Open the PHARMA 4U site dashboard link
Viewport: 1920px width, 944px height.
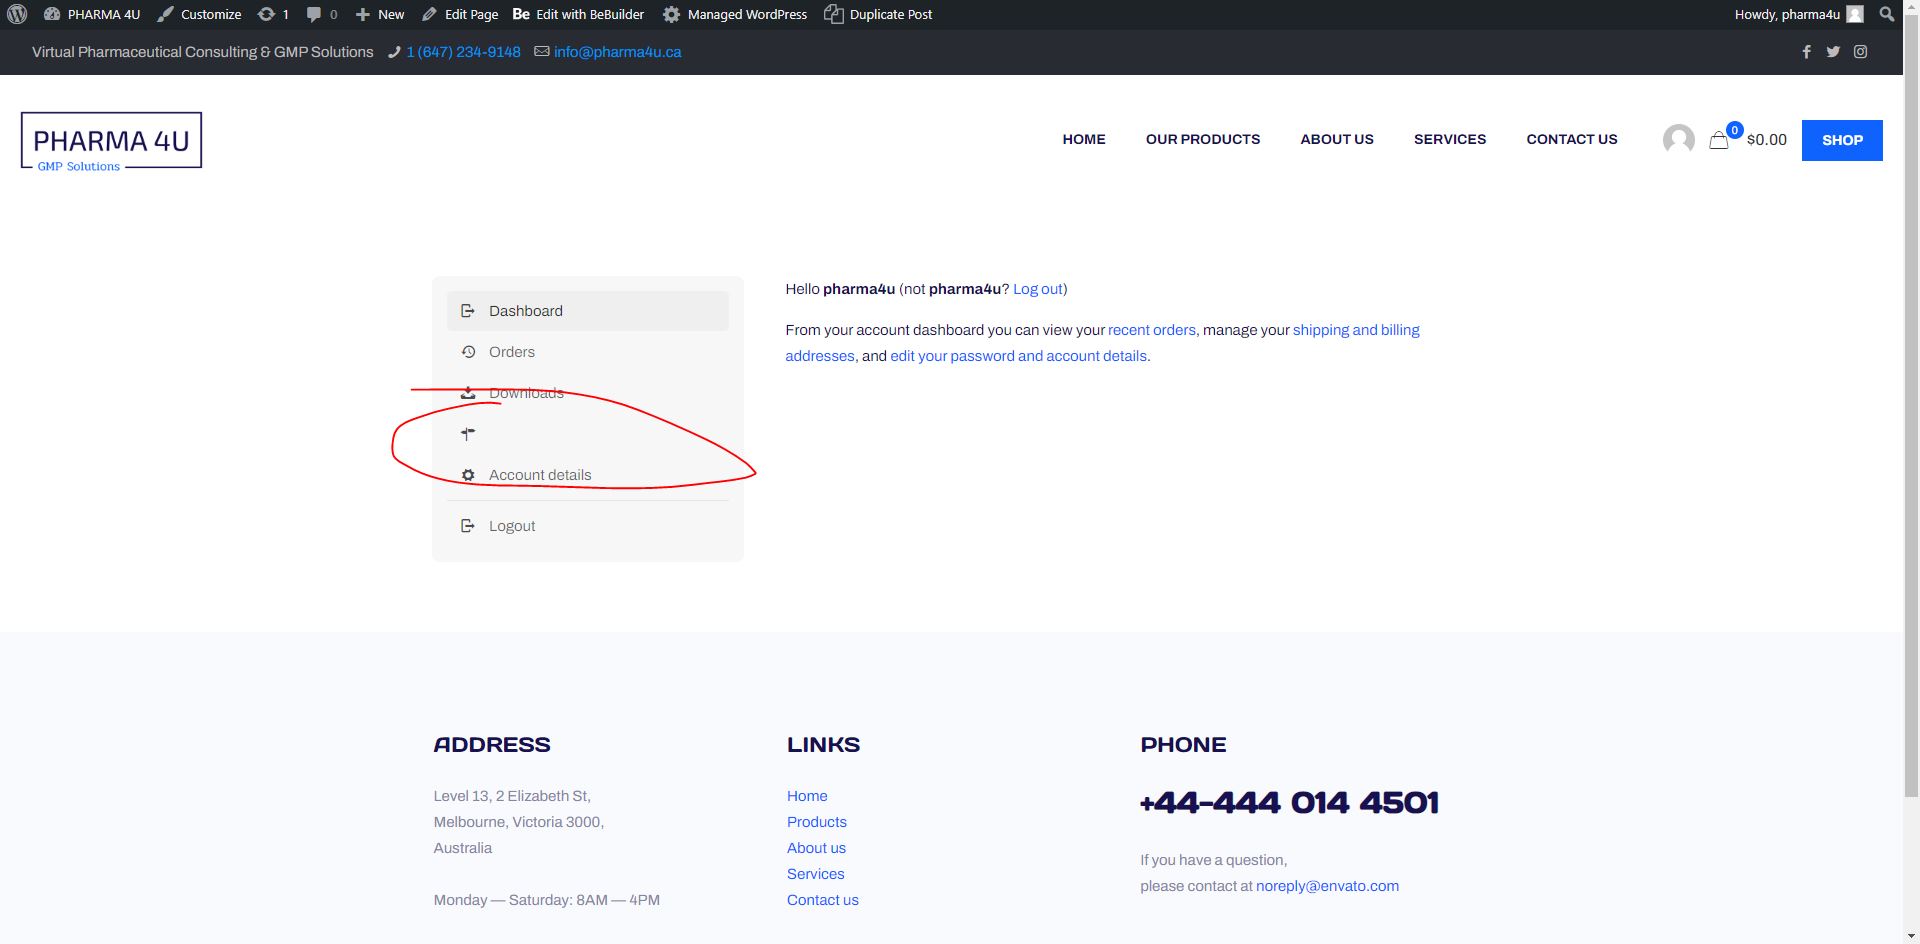92,14
